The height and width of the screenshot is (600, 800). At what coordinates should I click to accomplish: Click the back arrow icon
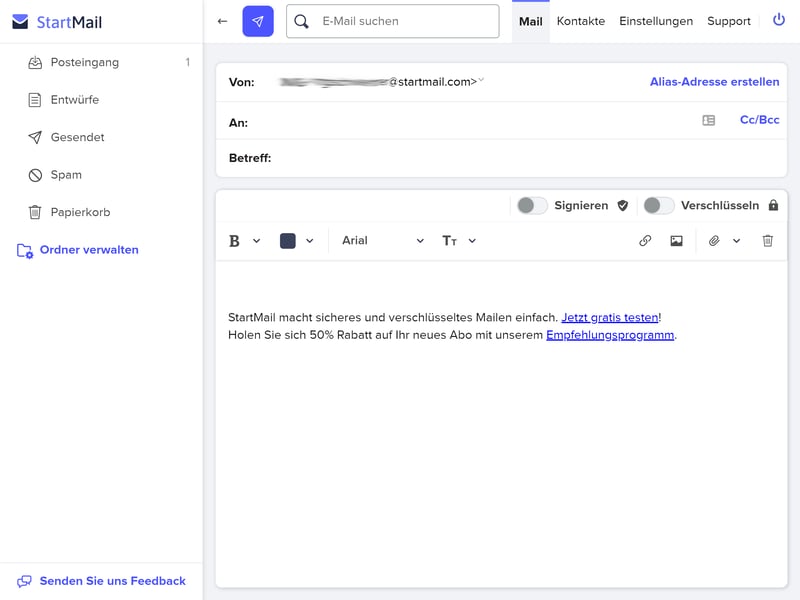pos(222,21)
